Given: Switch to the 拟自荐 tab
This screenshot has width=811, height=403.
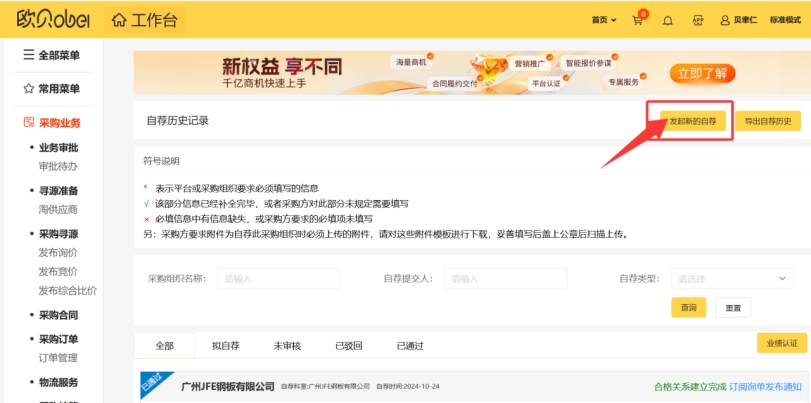Looking at the screenshot, I should pyautogui.click(x=226, y=346).
